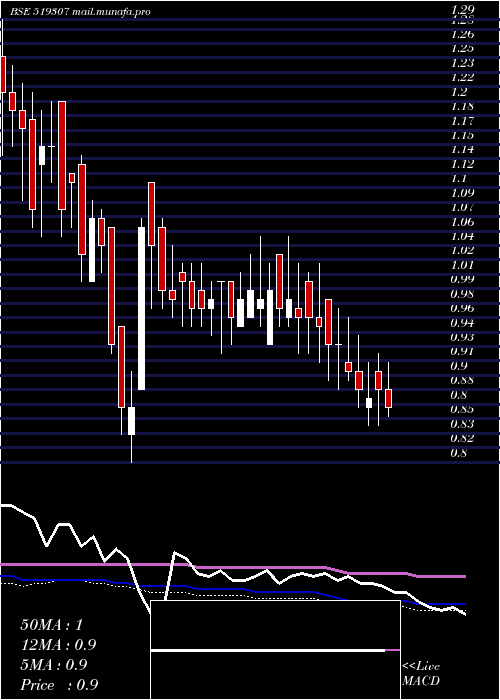
Task: Select the Price : 0.9 readout
Action: (x=59, y=685)
